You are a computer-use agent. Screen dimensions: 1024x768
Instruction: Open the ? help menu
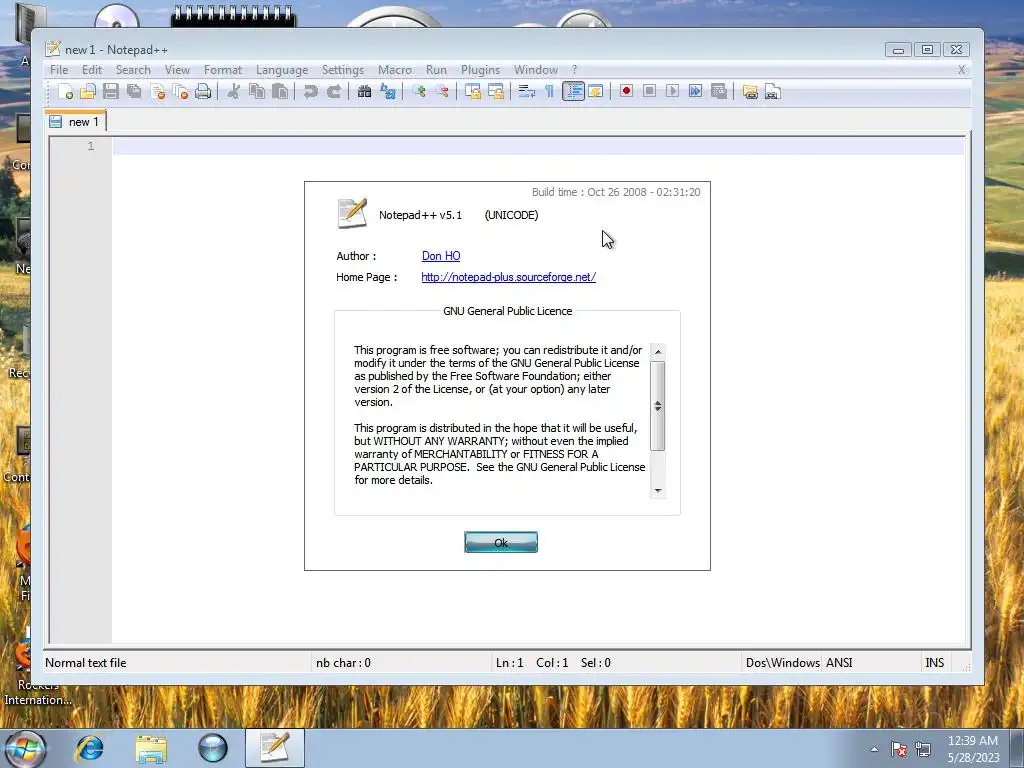point(575,70)
